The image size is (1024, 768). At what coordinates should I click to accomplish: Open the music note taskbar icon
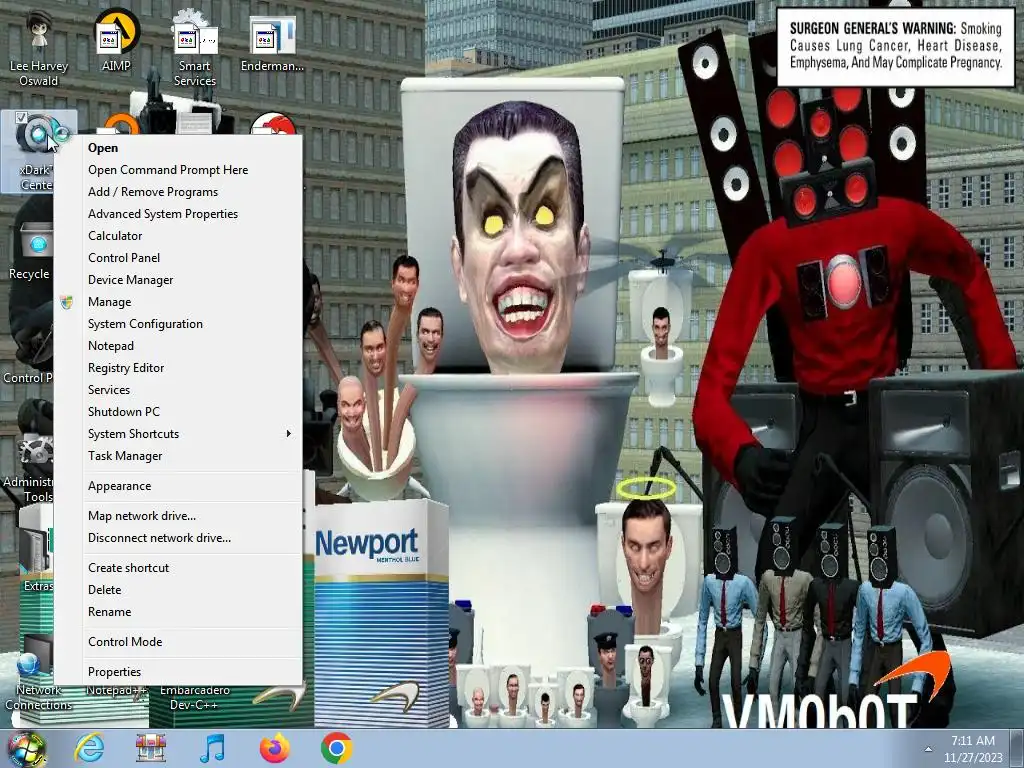pos(212,748)
